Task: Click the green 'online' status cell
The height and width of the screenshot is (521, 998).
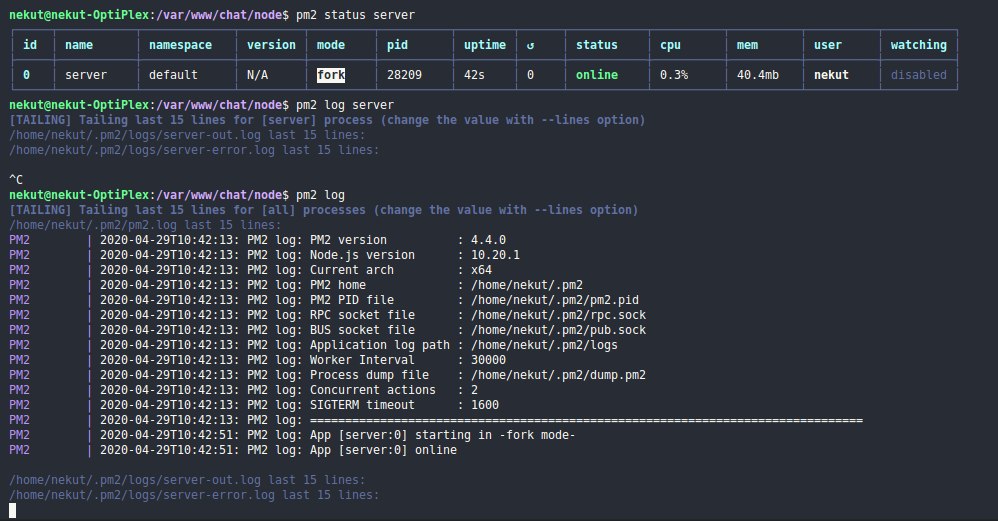Action: click(x=597, y=75)
